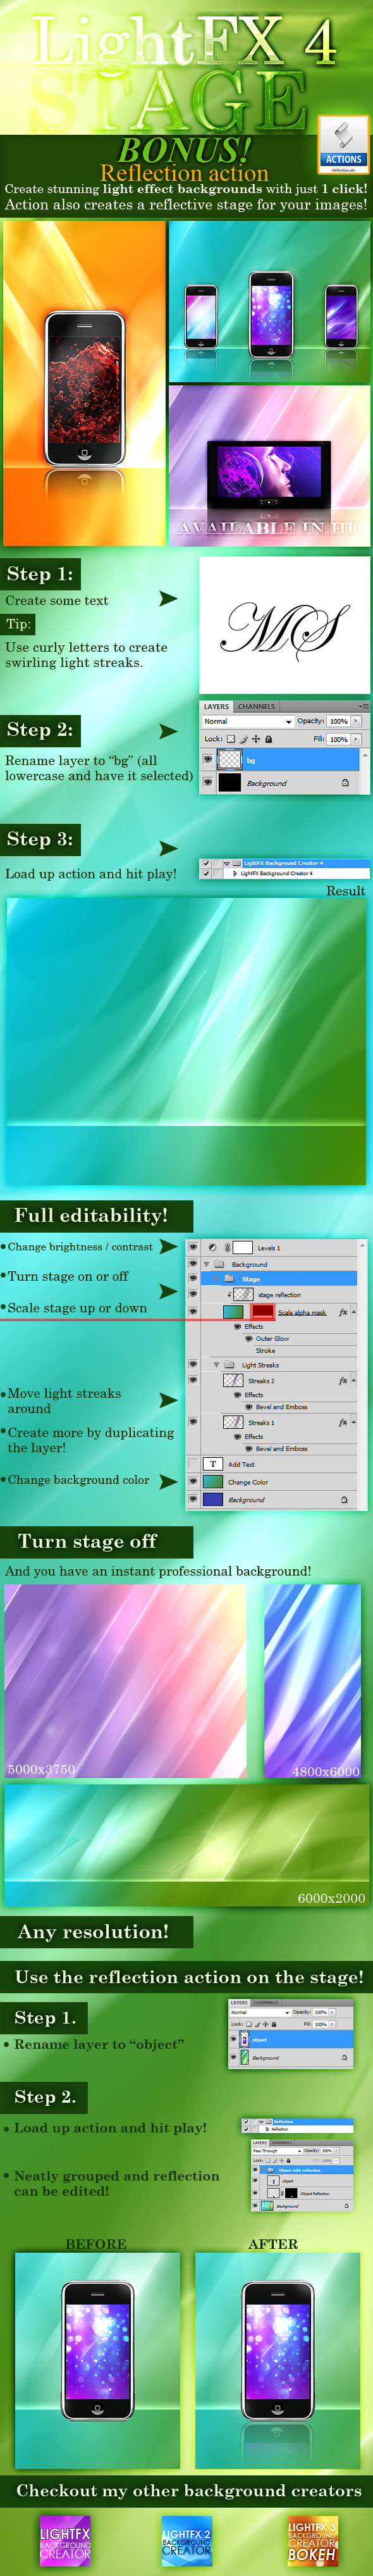This screenshot has height=2576, width=373.
Task: Collapse the Reflection action set triangle
Action: pos(262,2122)
